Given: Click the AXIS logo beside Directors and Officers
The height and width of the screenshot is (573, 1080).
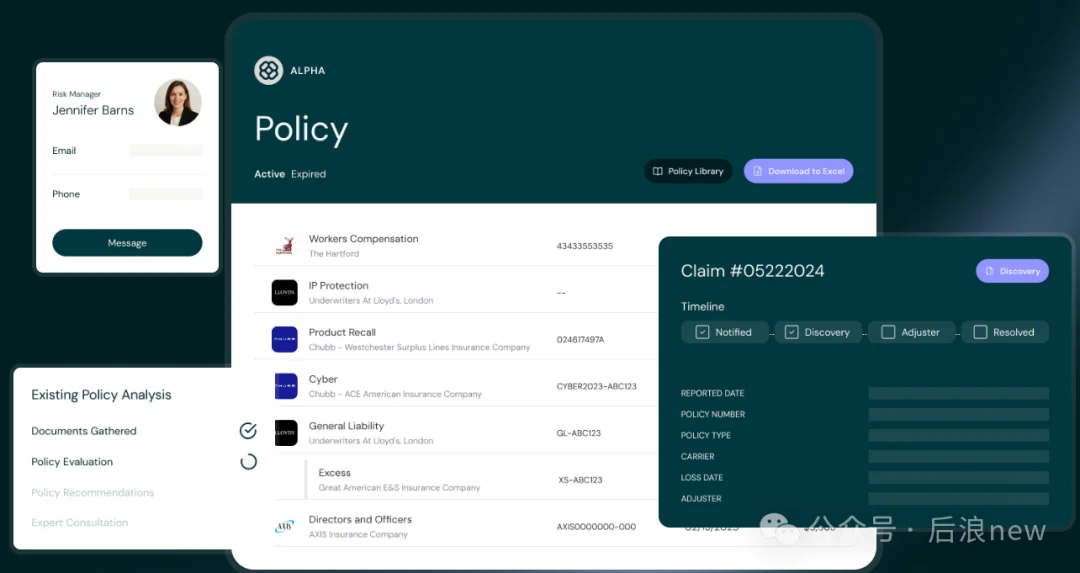Looking at the screenshot, I should [284, 526].
